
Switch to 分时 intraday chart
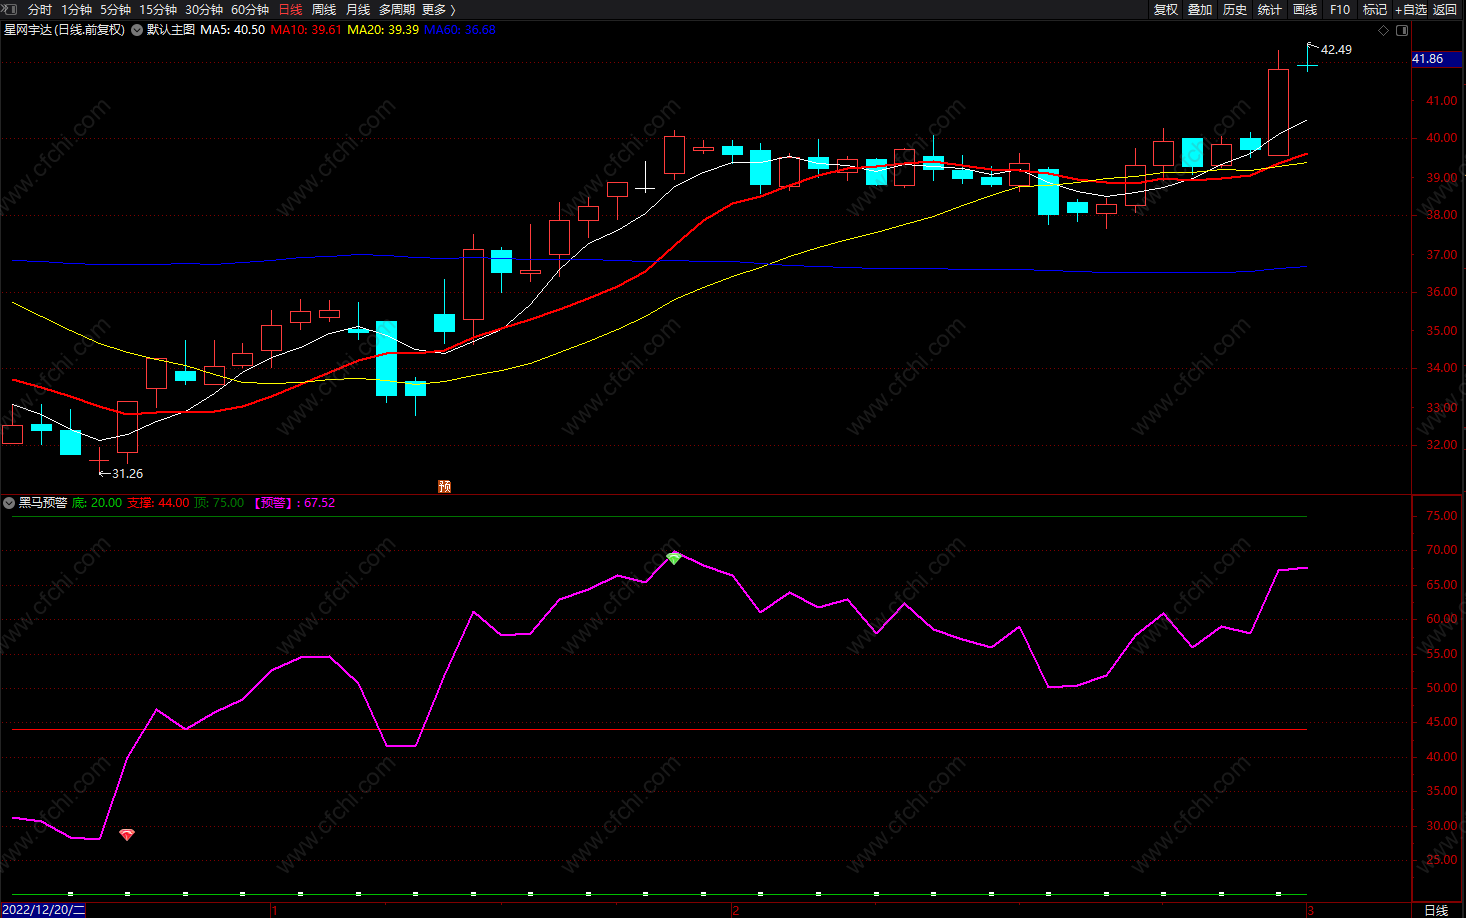[40, 9]
